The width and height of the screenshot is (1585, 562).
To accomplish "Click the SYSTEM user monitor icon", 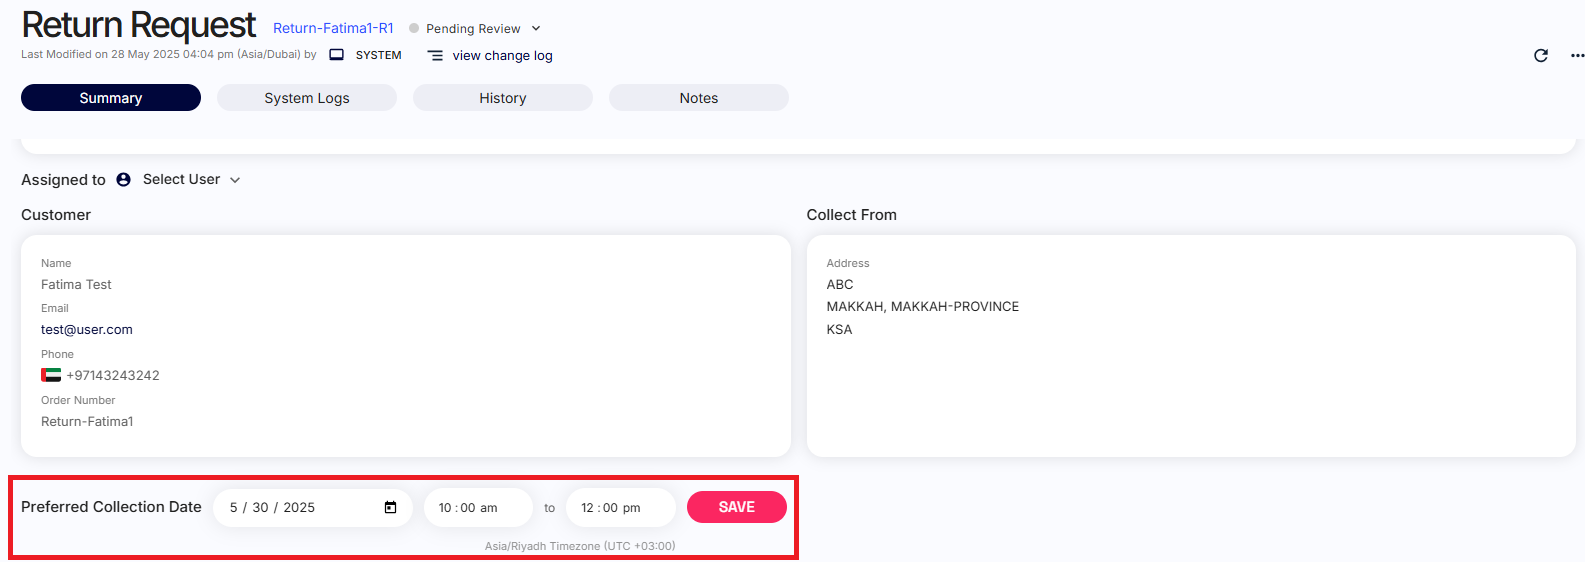I will 337,55.
